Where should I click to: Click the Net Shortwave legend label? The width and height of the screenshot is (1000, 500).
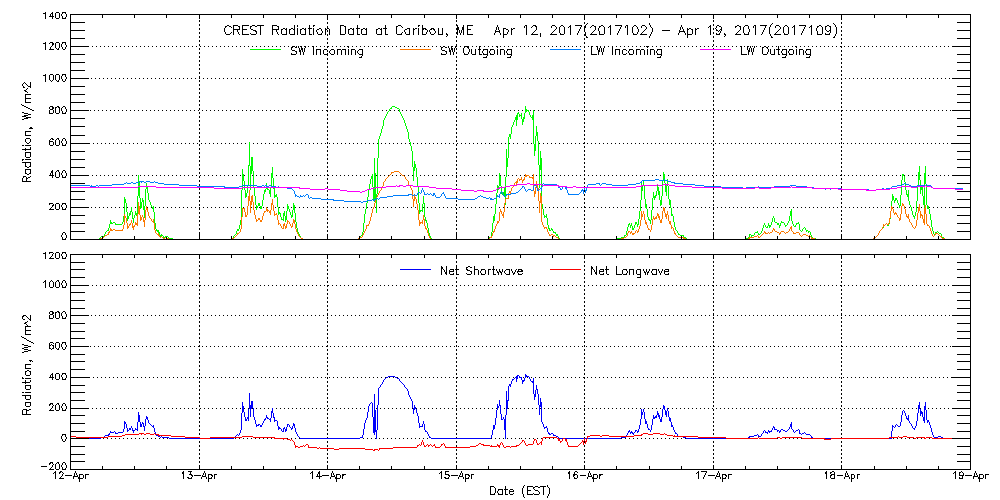point(470,271)
